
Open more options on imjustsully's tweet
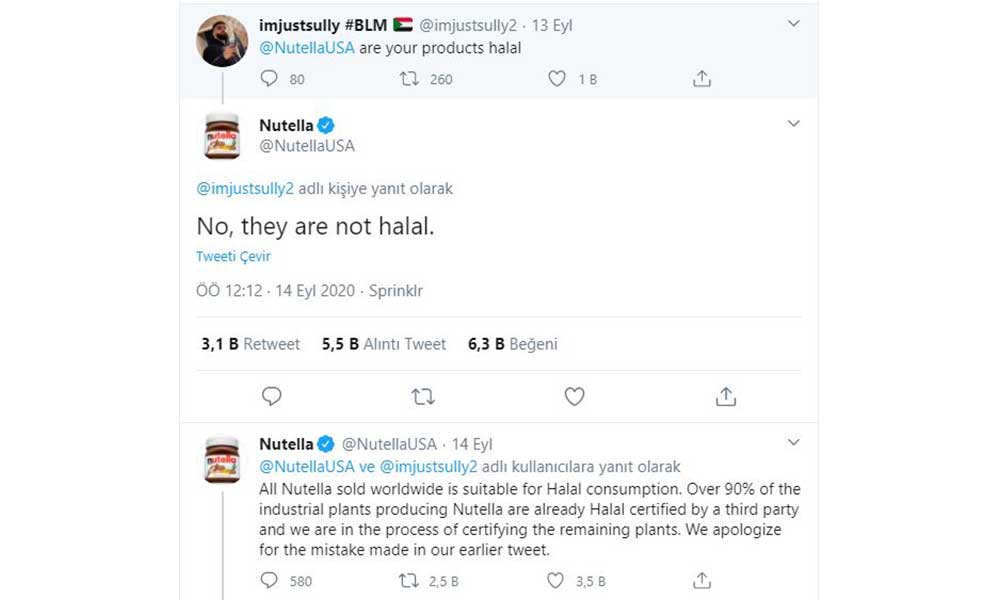click(x=793, y=23)
